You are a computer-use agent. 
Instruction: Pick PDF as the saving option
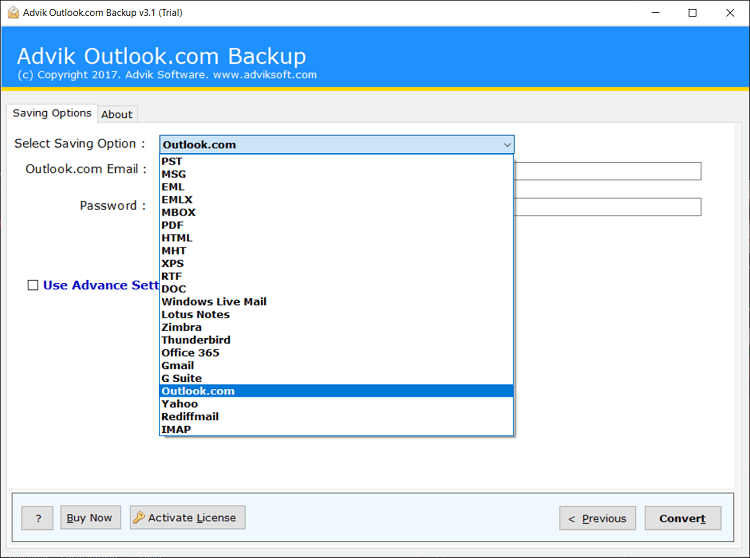[x=336, y=225]
